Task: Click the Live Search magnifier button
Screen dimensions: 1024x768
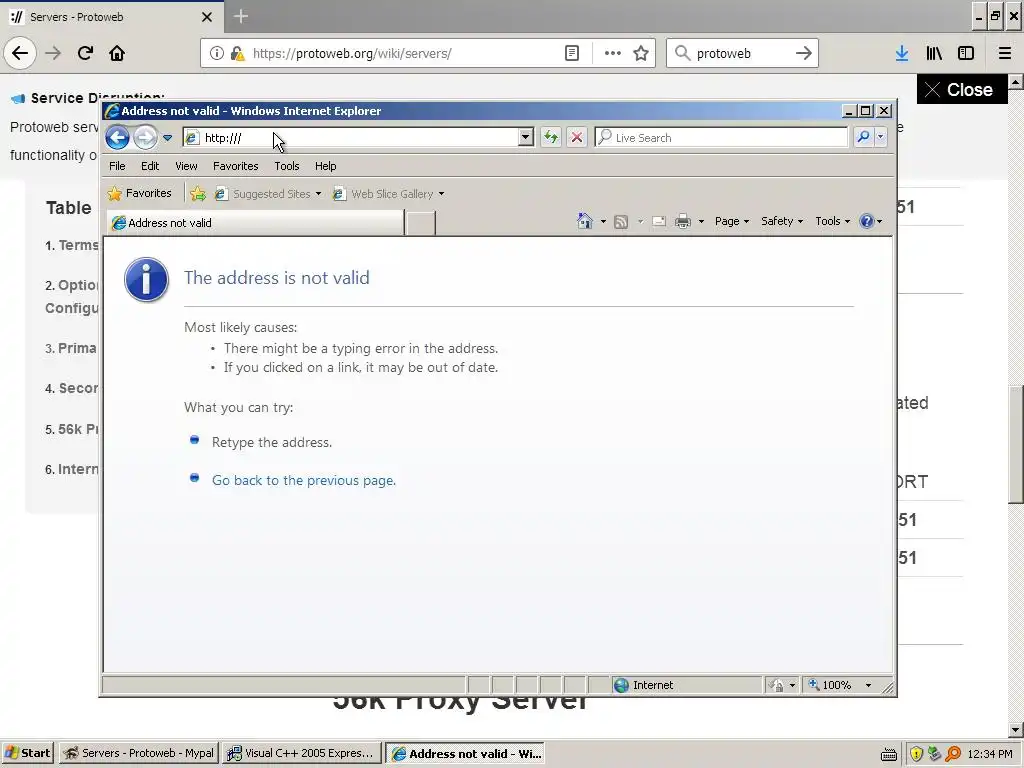Action: pos(863,137)
